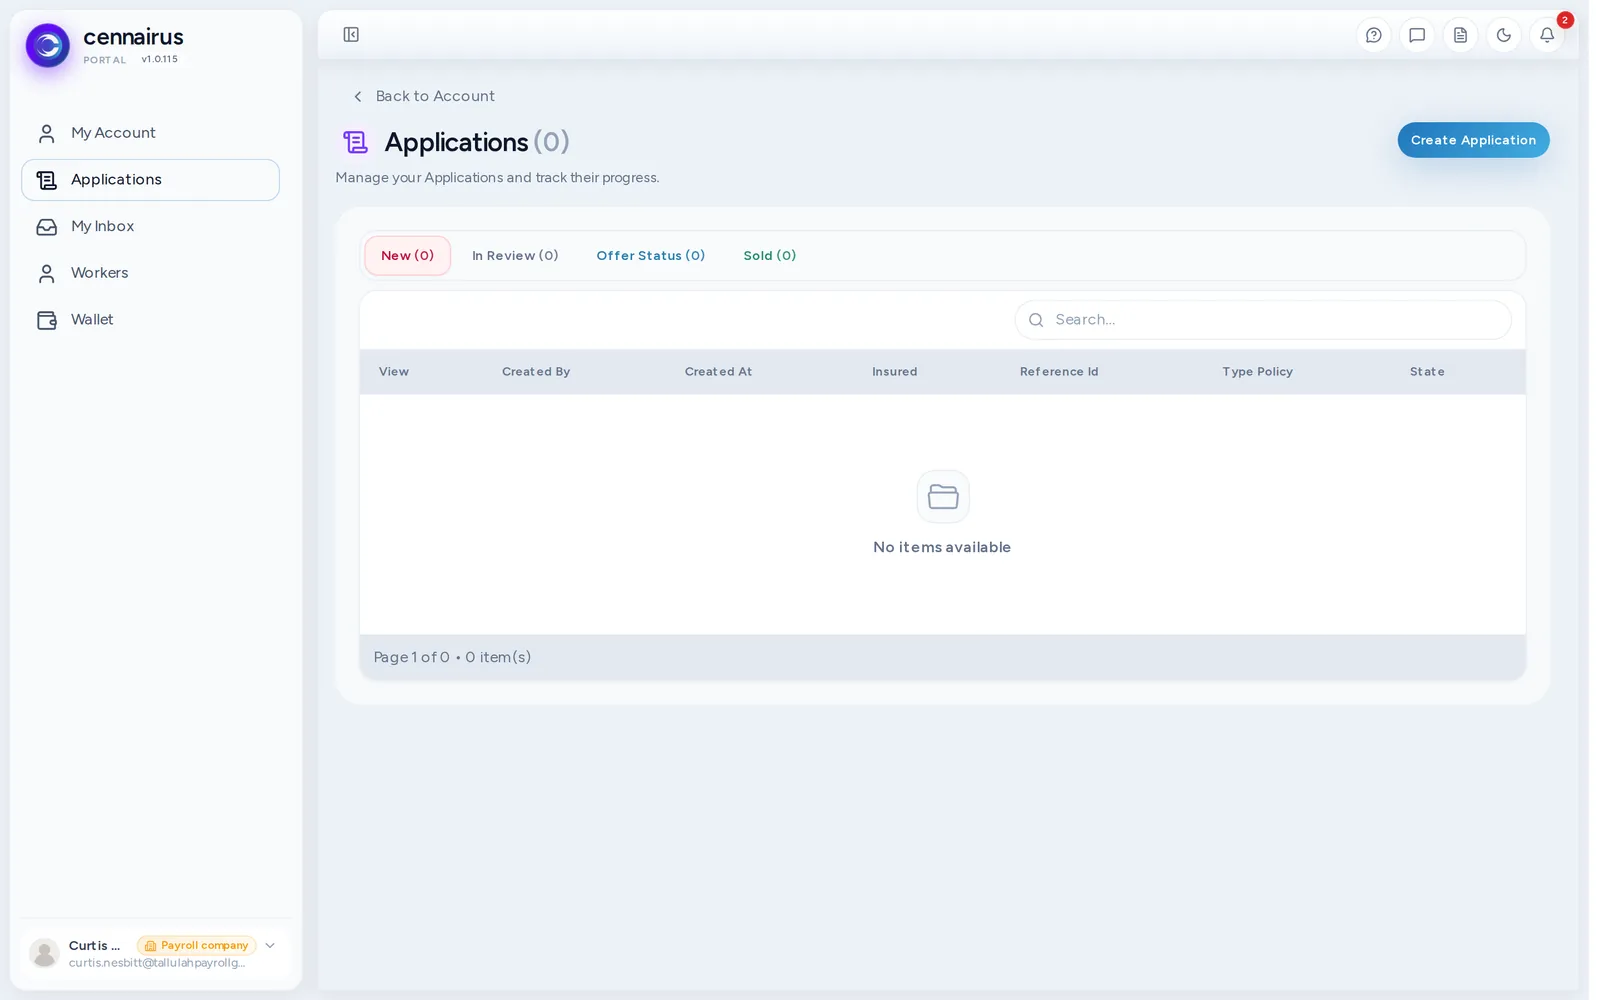
Task: Click the "Page 1 of 0" pagination text
Action: 411,657
